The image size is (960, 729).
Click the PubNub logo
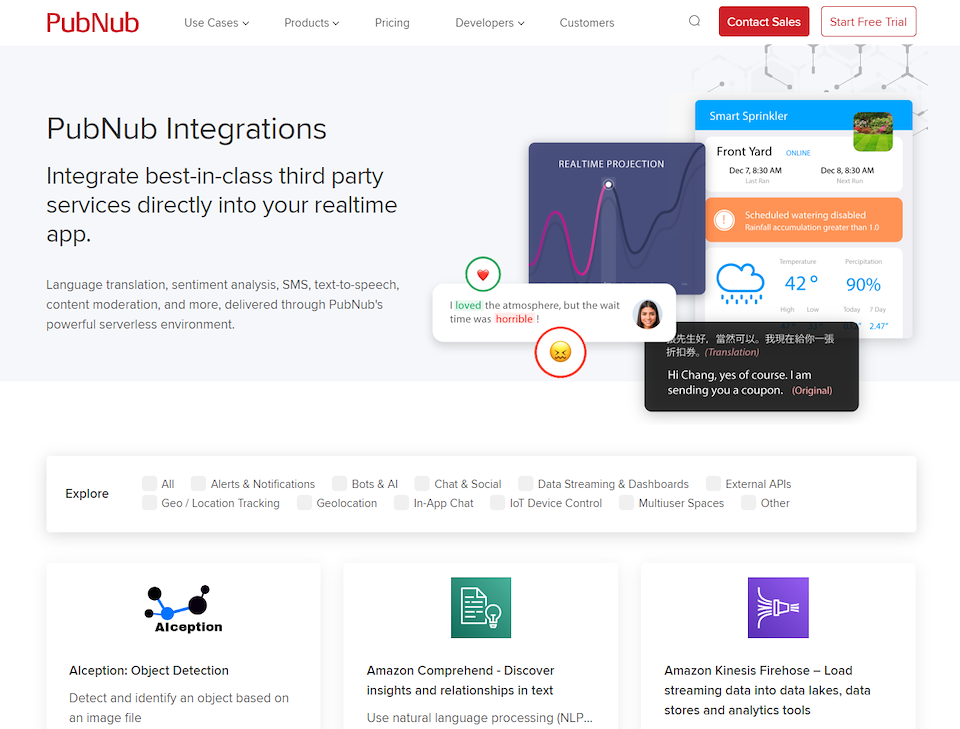click(93, 22)
